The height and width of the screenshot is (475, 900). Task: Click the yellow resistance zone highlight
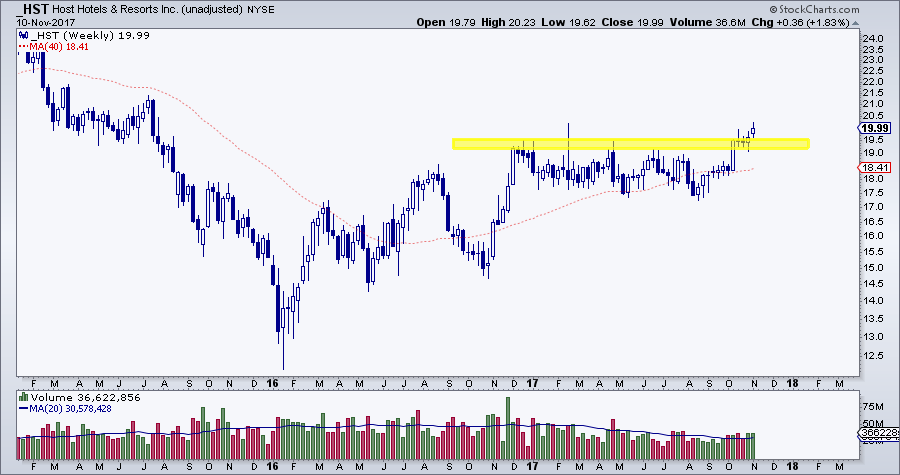point(631,143)
